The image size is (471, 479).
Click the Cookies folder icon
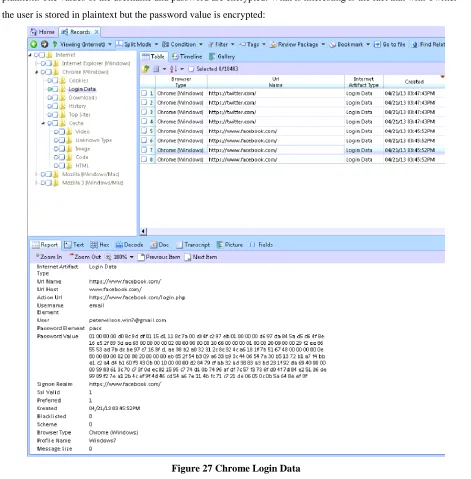pyautogui.click(x=63, y=80)
